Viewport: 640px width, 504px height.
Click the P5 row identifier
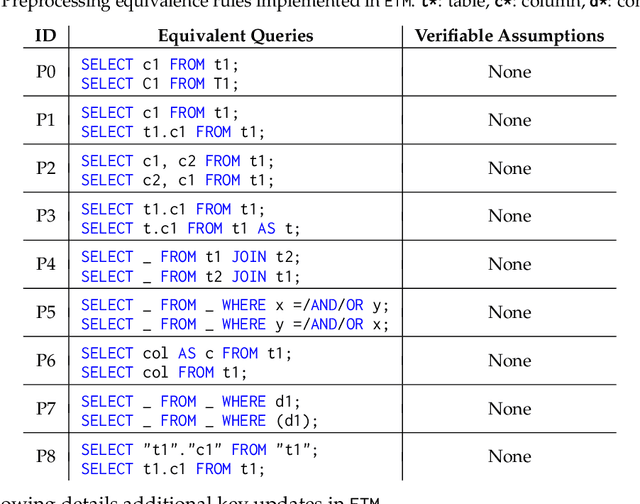[46, 312]
